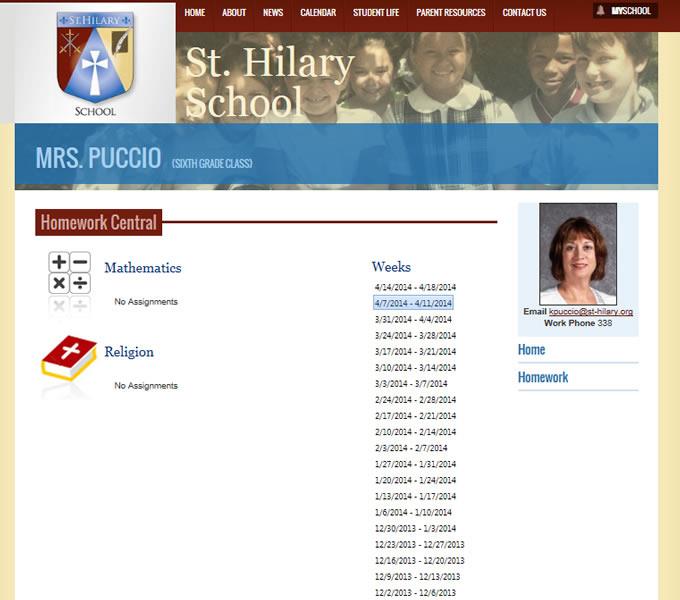Select week 1/27/2014 - 1/31/2014
This screenshot has width=680, height=600.
click(415, 464)
